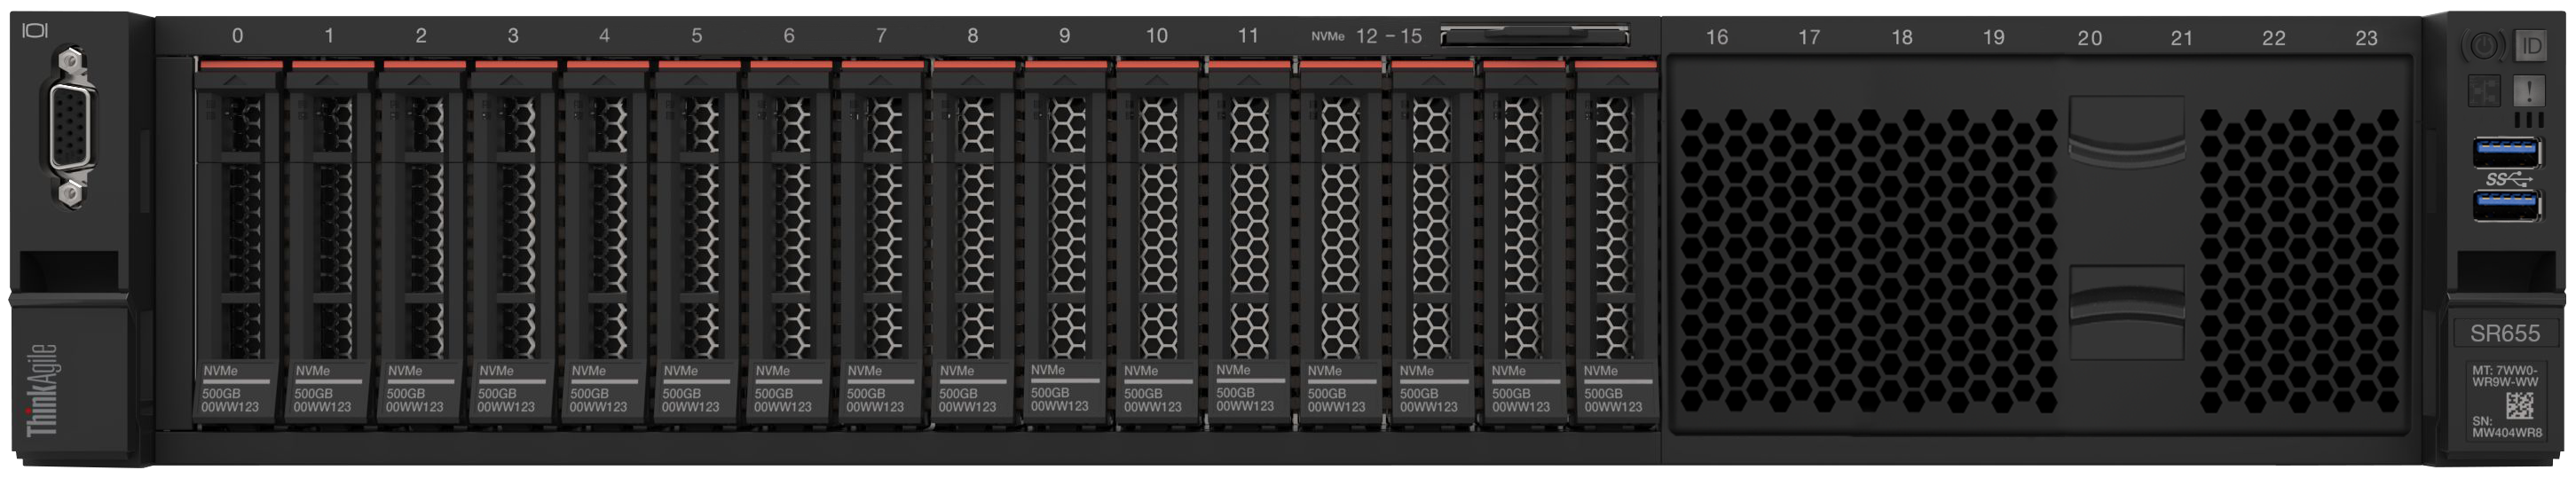2576x478 pixels.
Task: Select the upper blue USB 3.0 port
Action: (x=2505, y=153)
